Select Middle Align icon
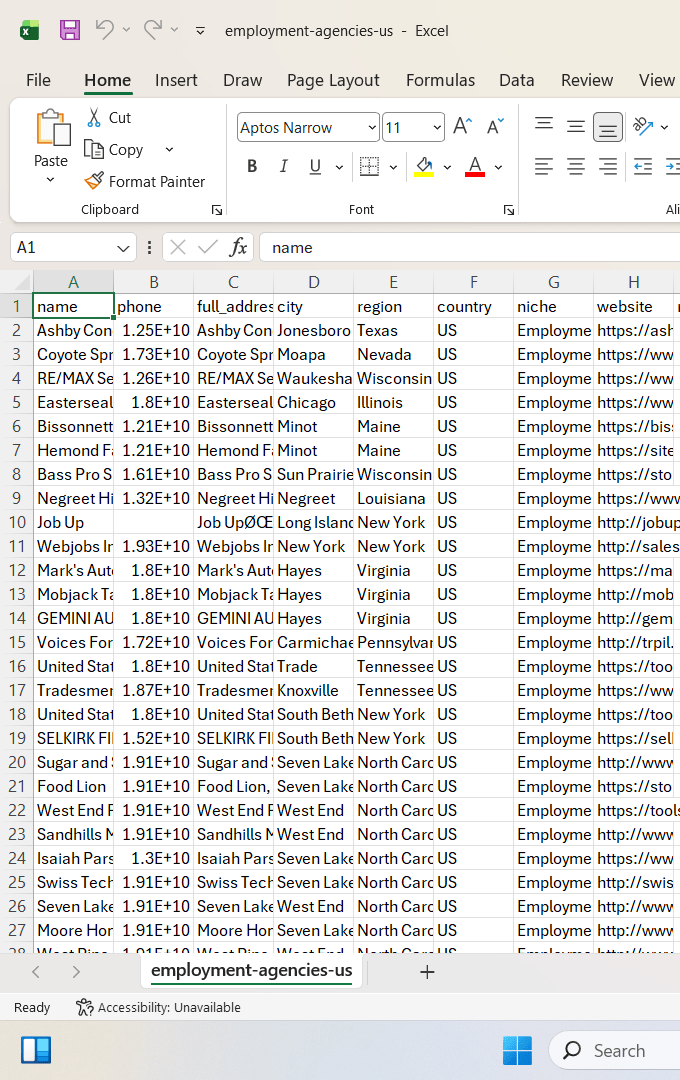The height and width of the screenshot is (1080, 680). (576, 127)
